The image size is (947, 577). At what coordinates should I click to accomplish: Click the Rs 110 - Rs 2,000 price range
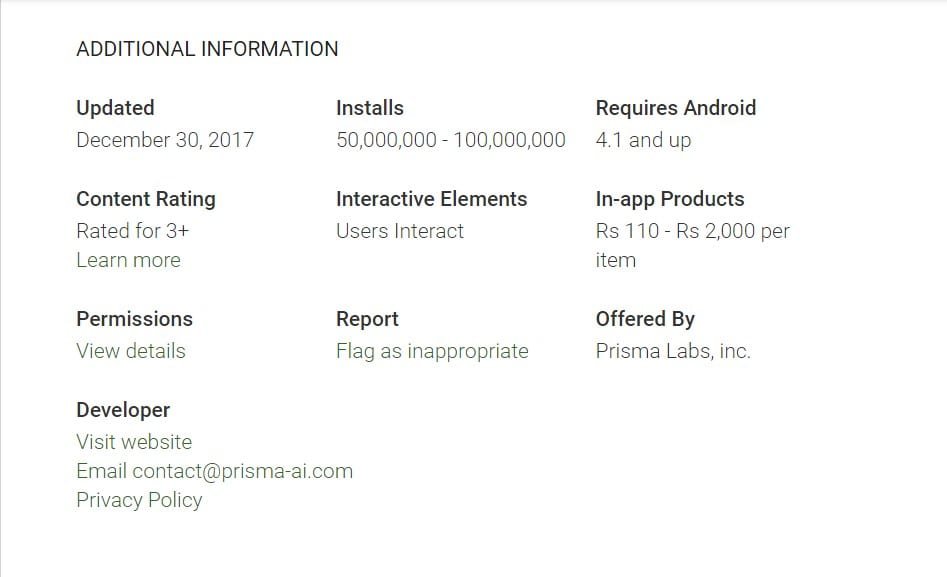[692, 231]
